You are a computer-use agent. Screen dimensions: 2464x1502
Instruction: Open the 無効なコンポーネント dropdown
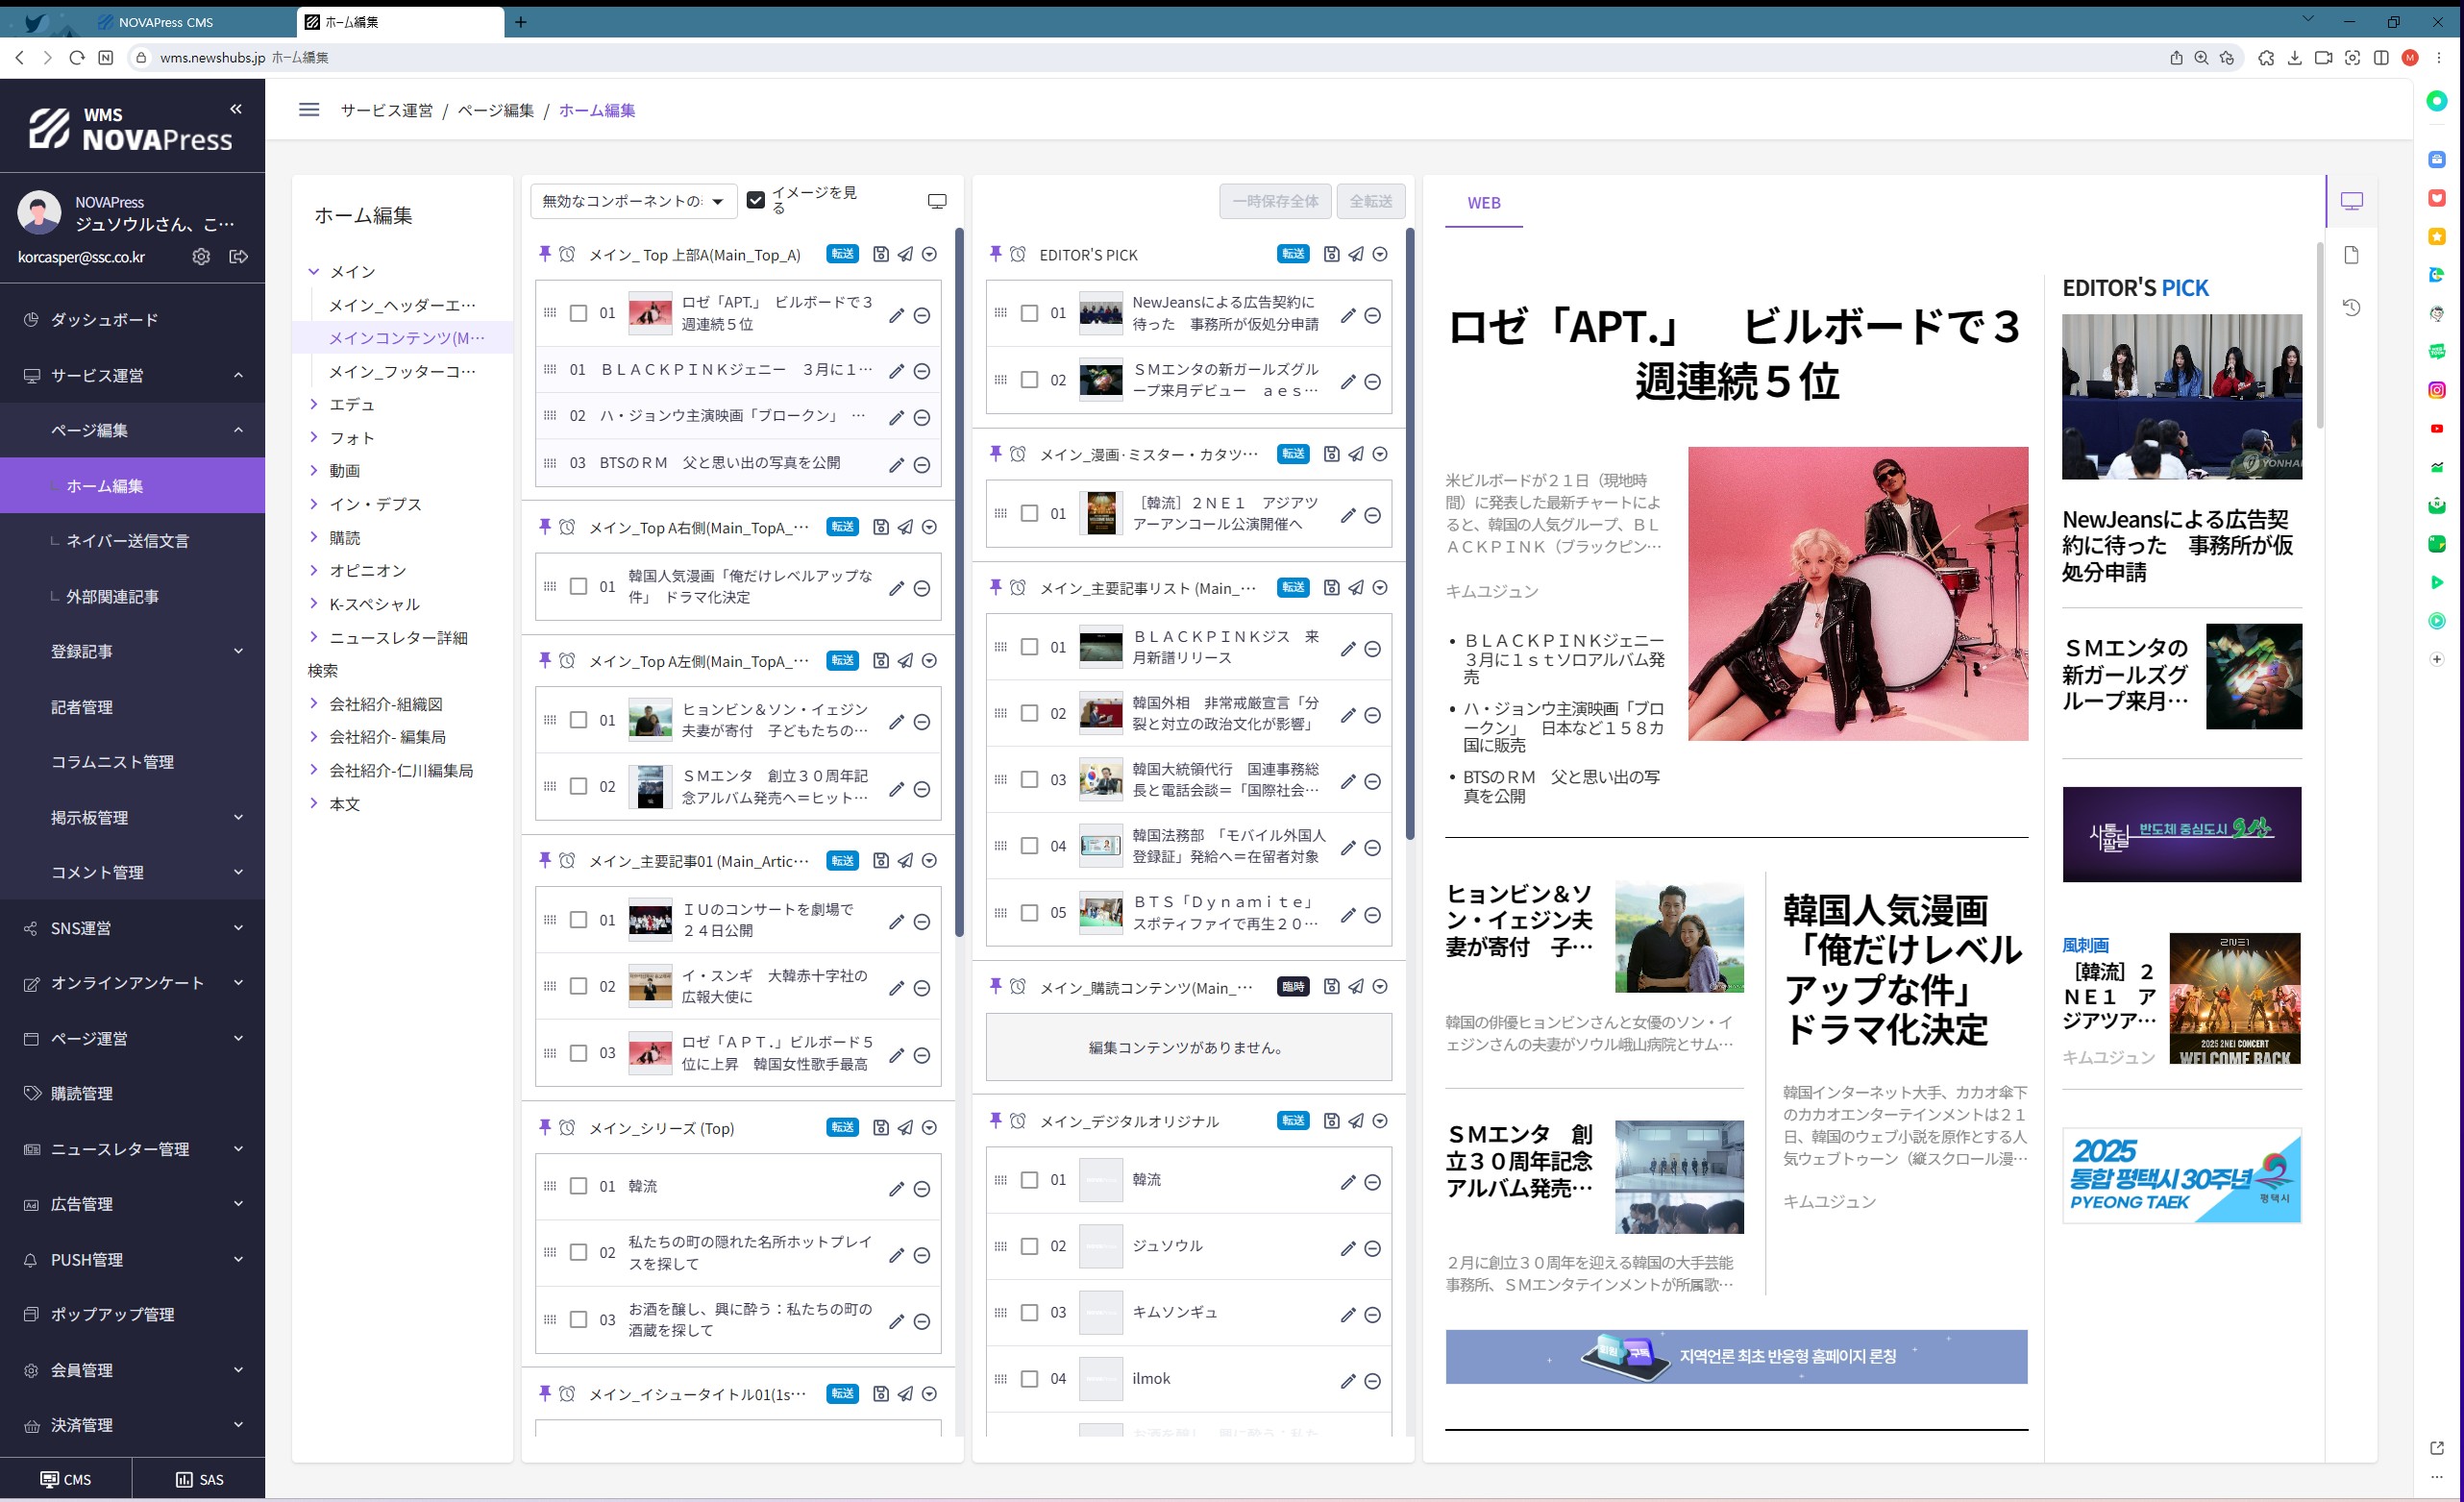[x=634, y=201]
